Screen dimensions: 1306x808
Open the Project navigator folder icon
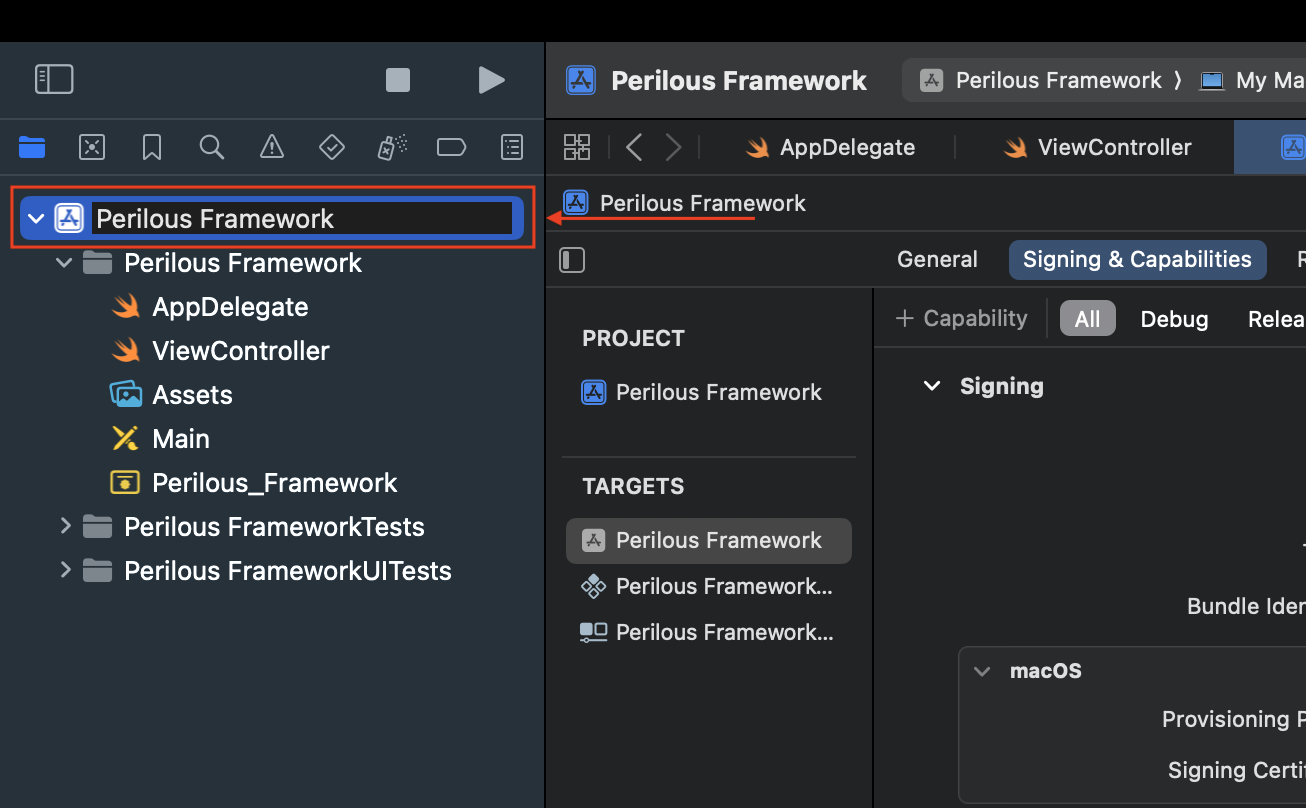pos(32,148)
